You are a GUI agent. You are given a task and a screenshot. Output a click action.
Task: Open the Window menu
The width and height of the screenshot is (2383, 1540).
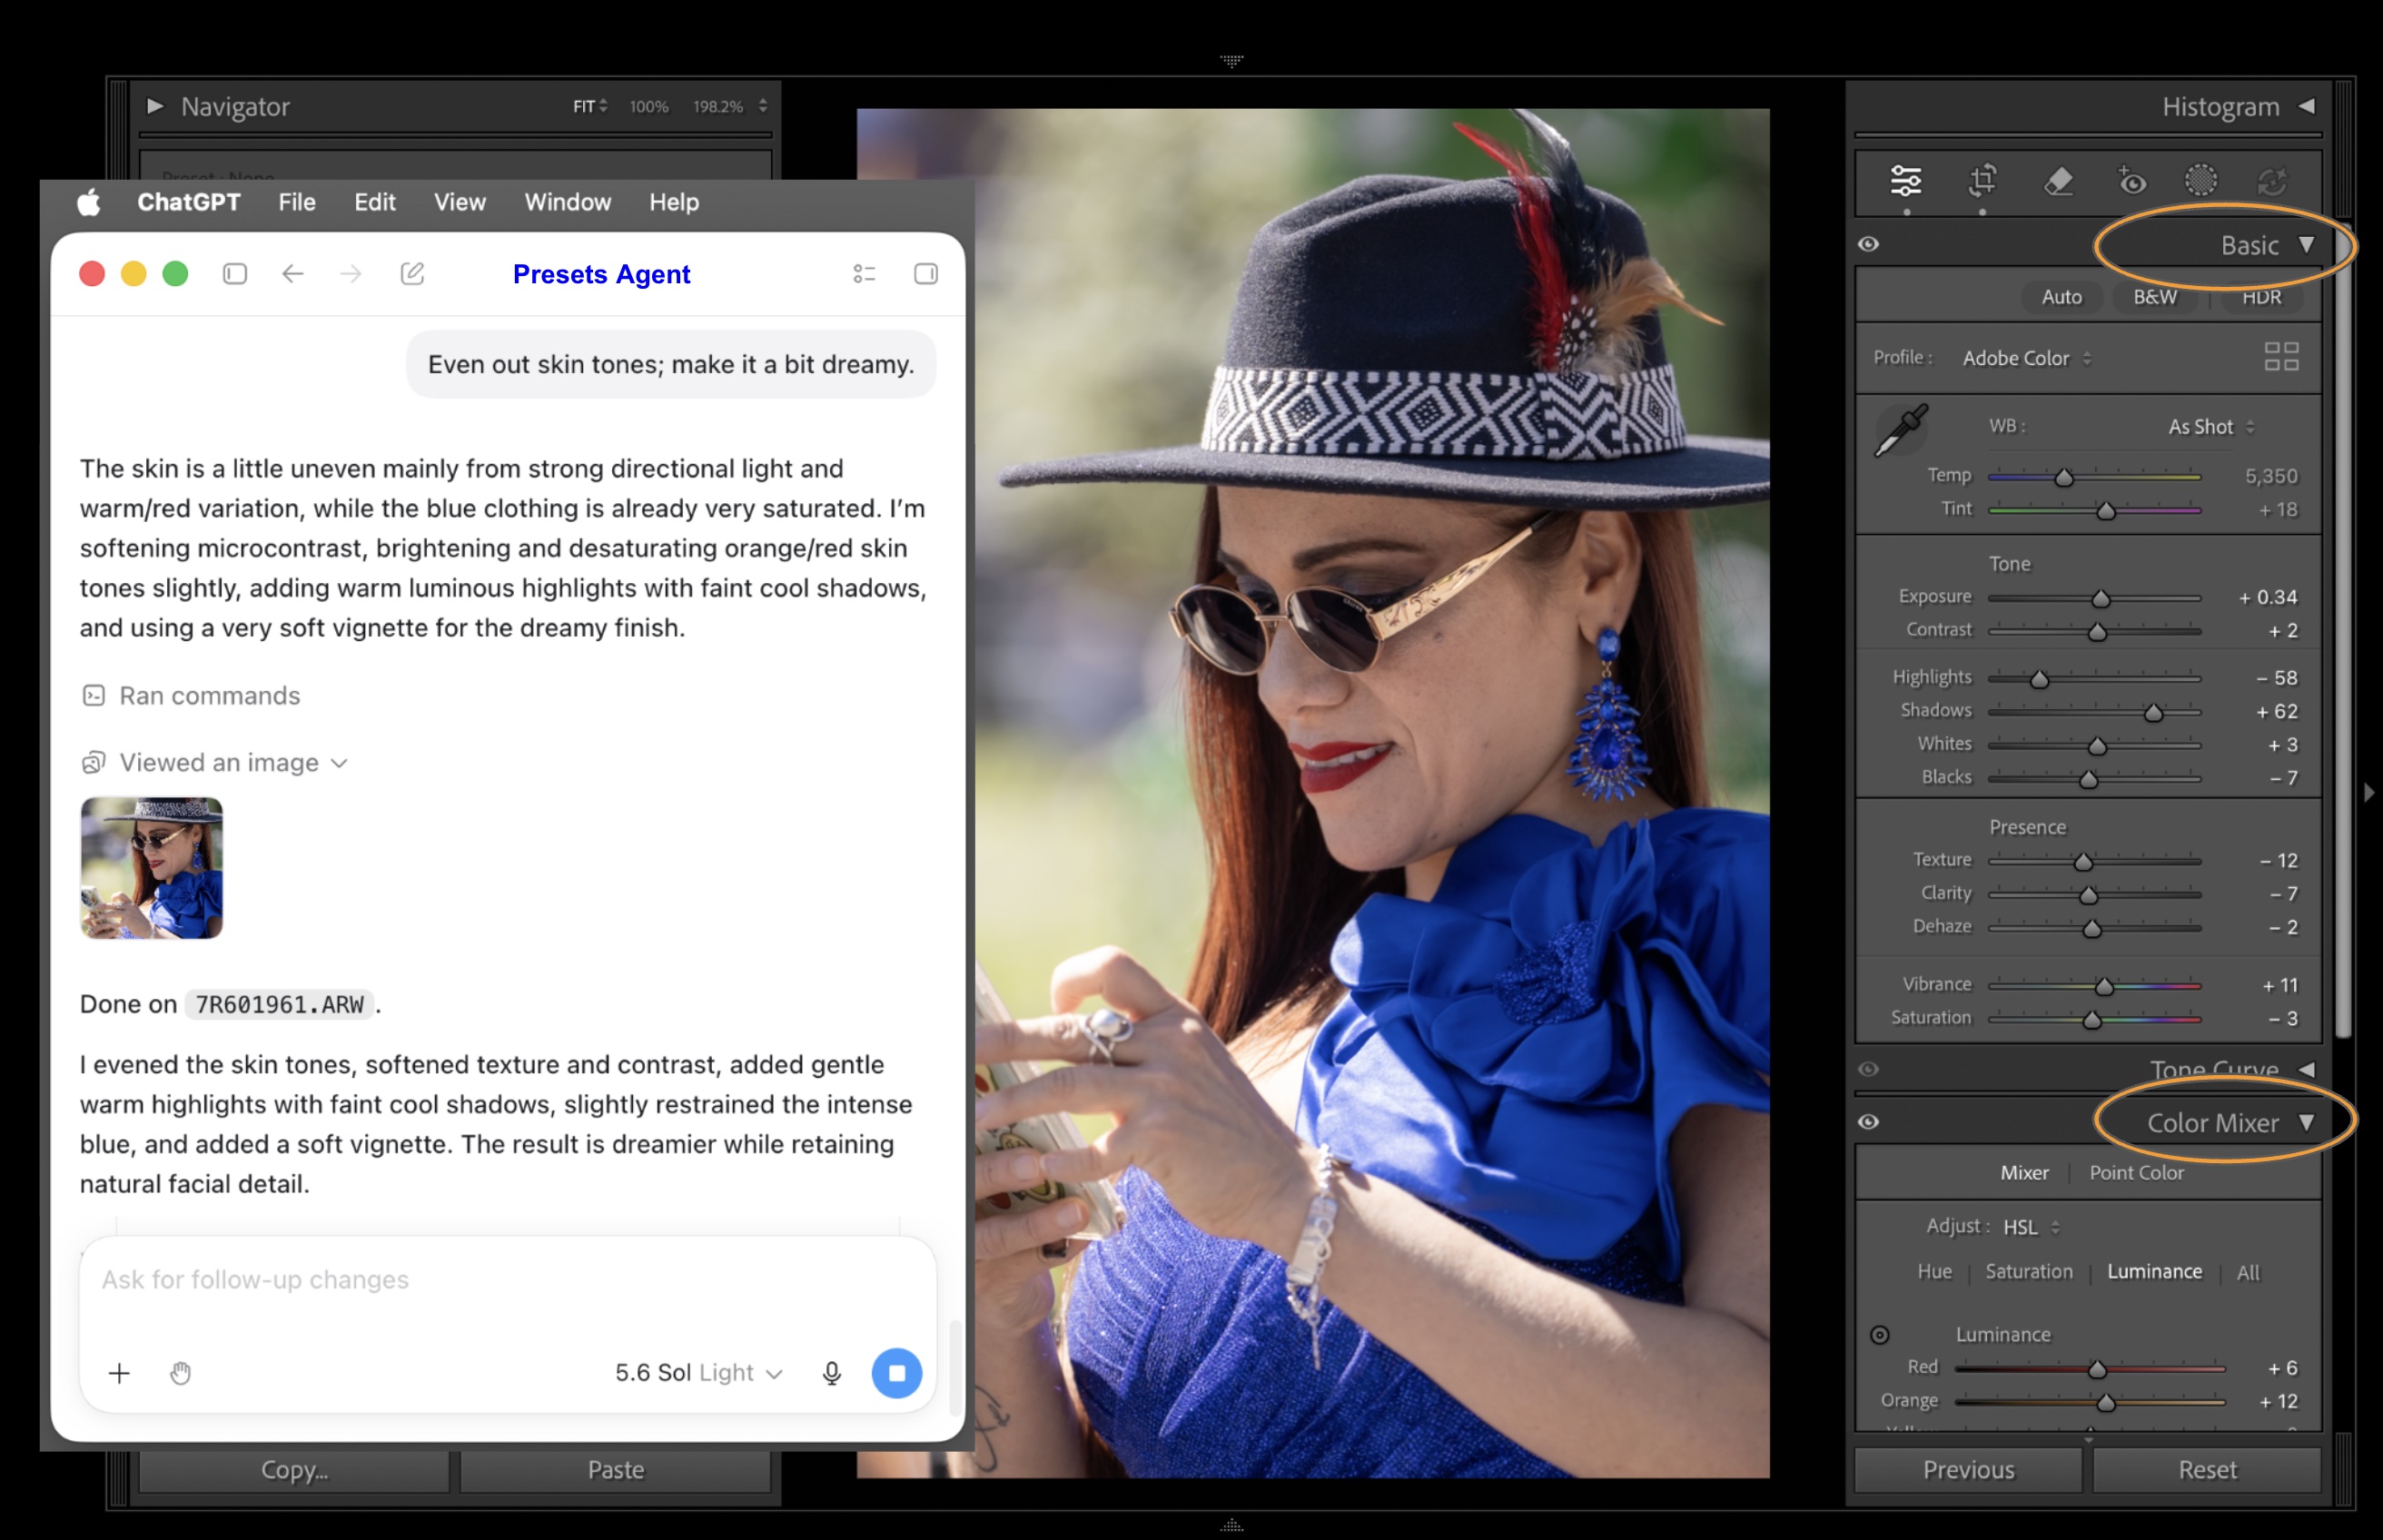[x=568, y=202]
